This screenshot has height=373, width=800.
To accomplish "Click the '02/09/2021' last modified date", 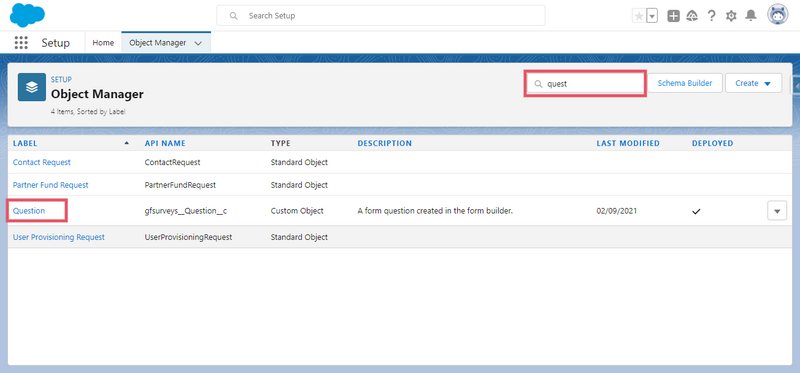I will click(616, 211).
